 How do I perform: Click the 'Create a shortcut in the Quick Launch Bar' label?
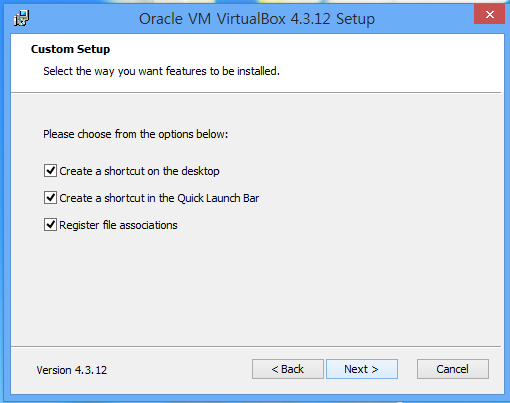point(159,198)
